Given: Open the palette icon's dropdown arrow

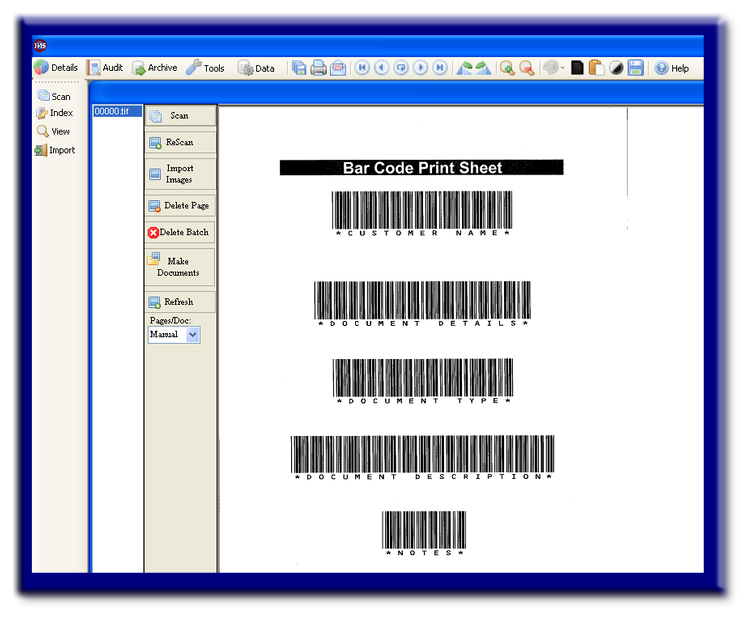Looking at the screenshot, I should click(x=562, y=68).
